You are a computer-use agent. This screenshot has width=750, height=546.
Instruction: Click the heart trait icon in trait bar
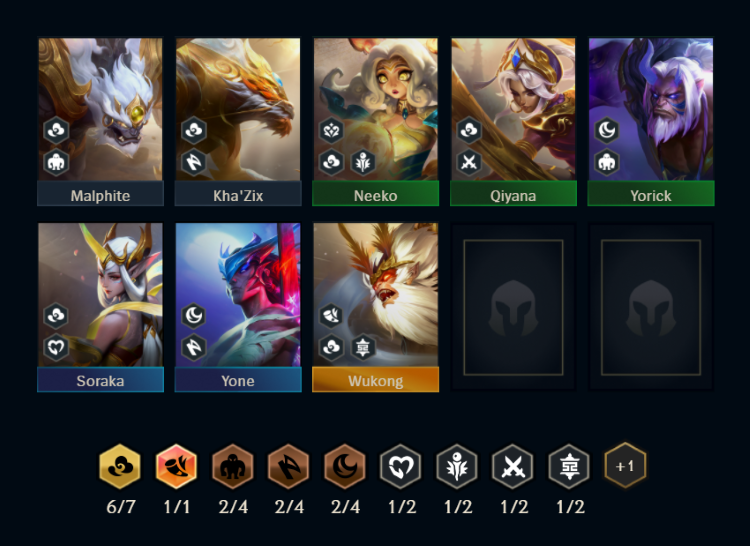click(x=401, y=466)
